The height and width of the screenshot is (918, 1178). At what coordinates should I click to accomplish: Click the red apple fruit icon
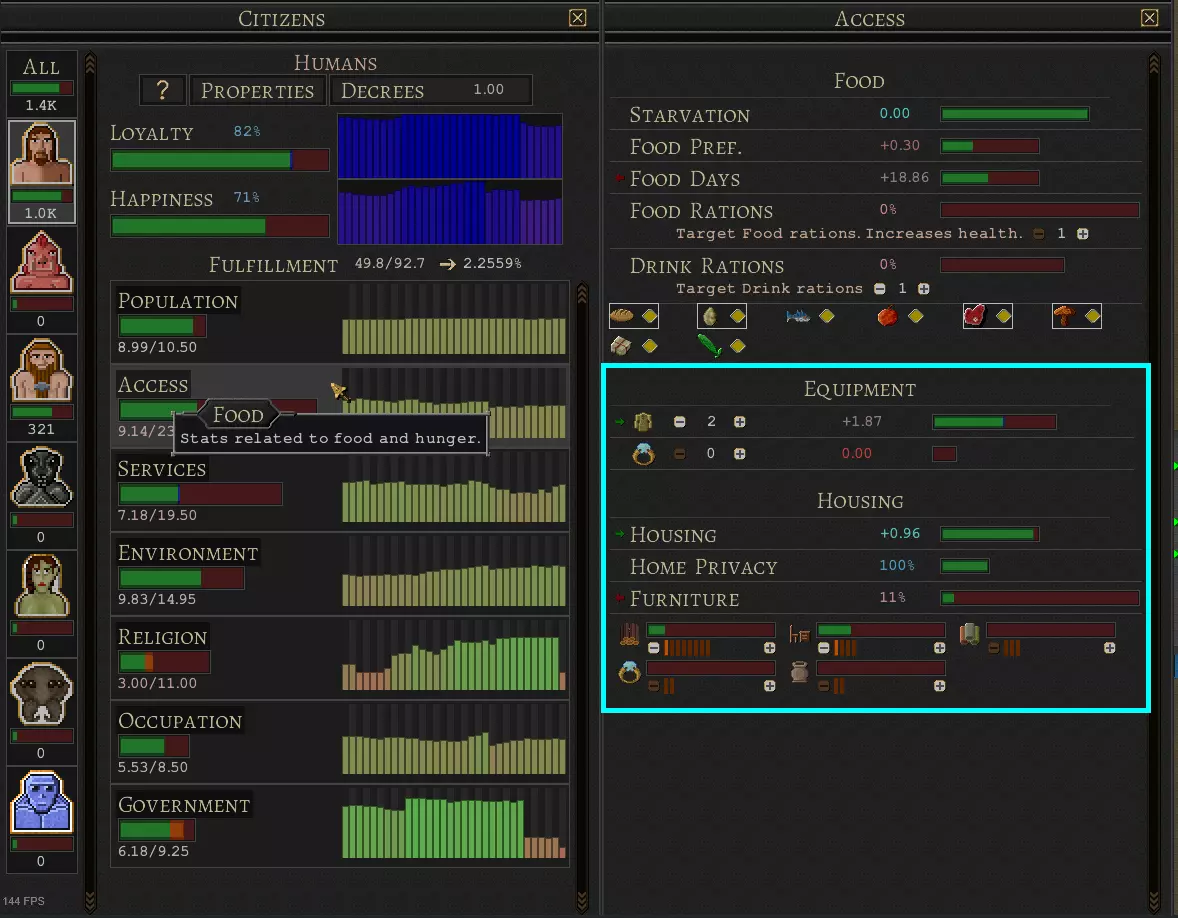pos(886,317)
